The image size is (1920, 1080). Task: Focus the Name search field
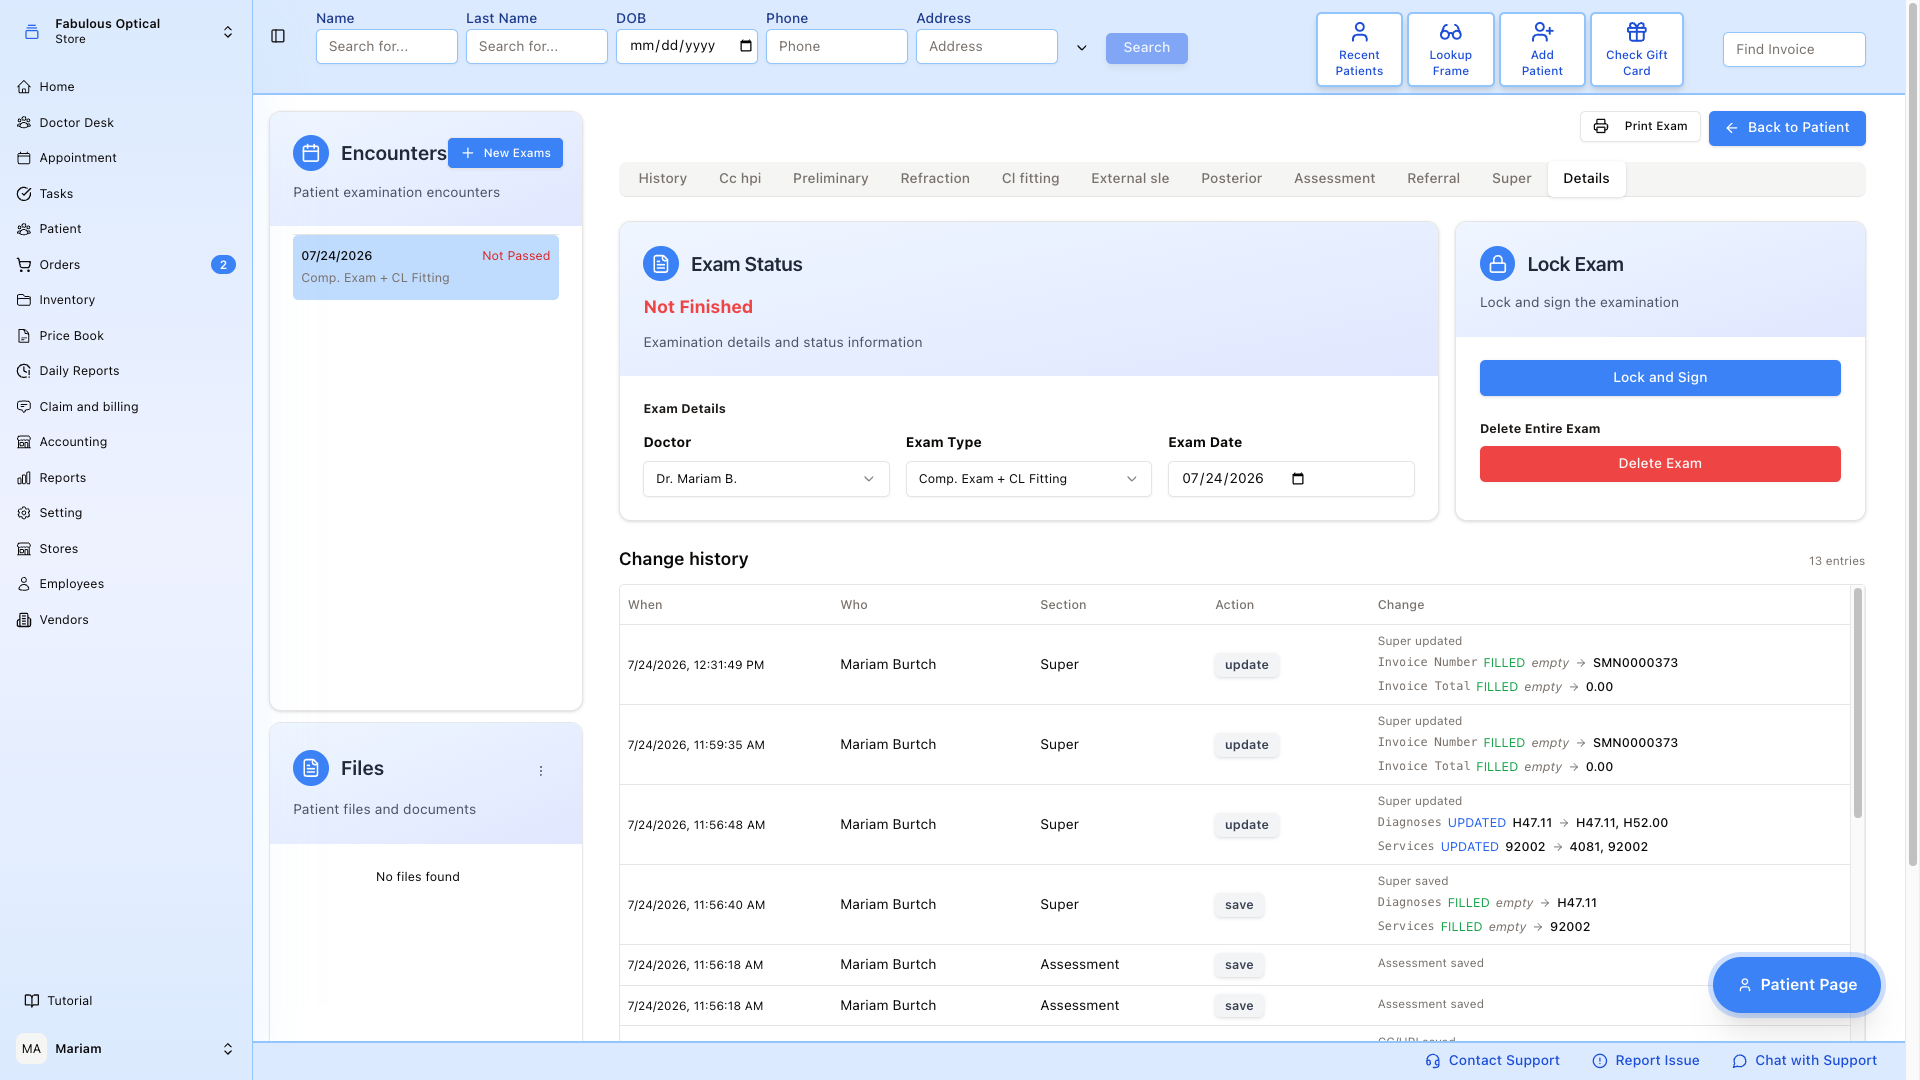point(386,47)
